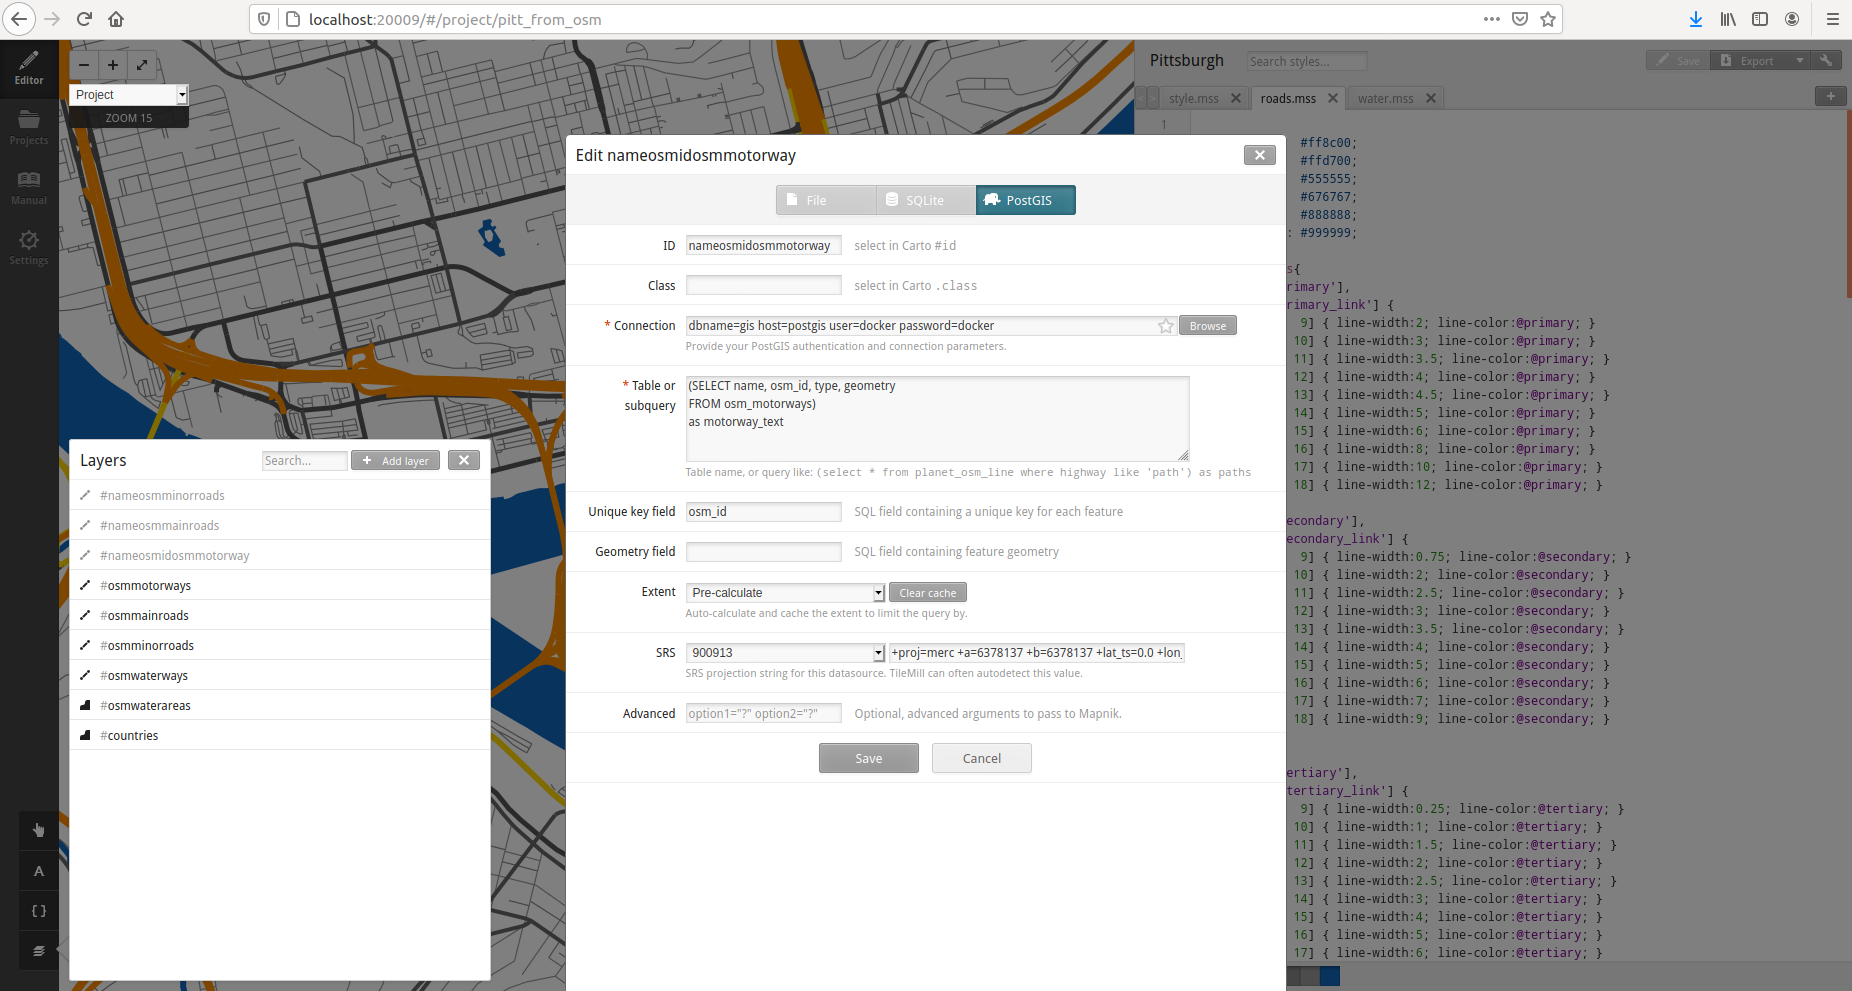Toggle fullscreen map view
1852x991 pixels.
[x=142, y=65]
